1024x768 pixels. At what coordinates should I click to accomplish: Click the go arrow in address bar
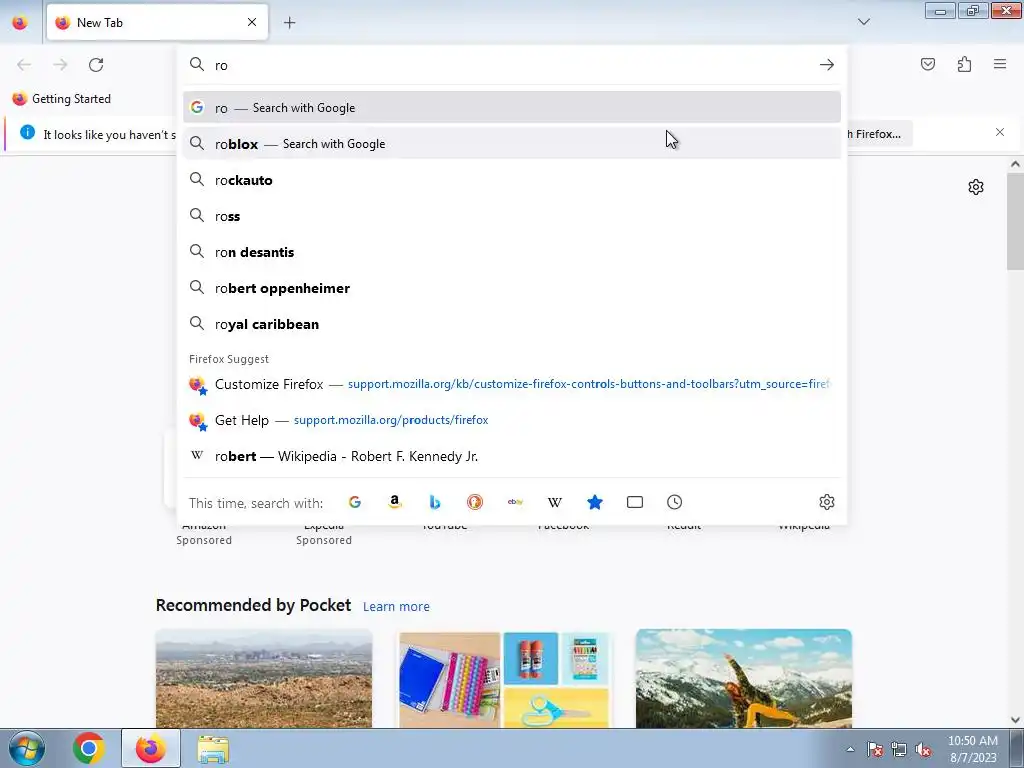coord(827,65)
